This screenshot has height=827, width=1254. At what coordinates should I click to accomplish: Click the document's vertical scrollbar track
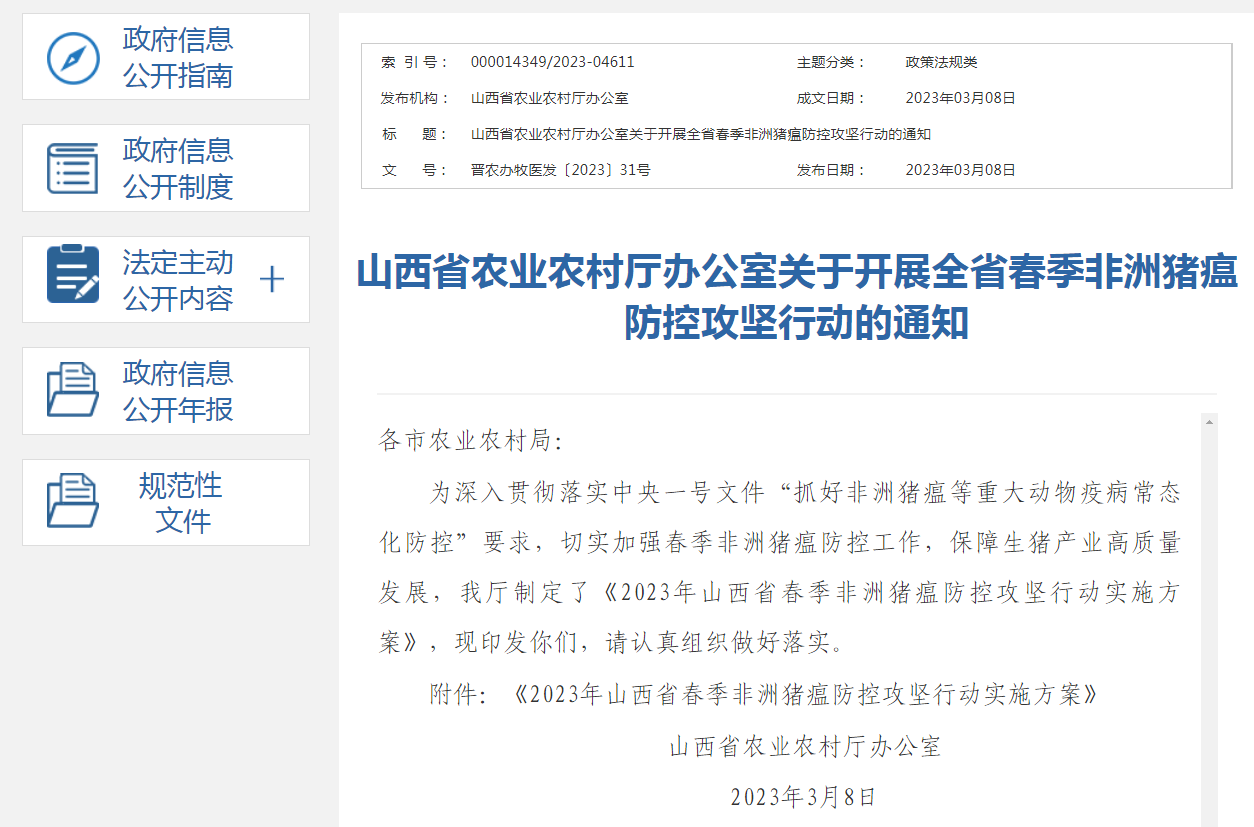1209,620
